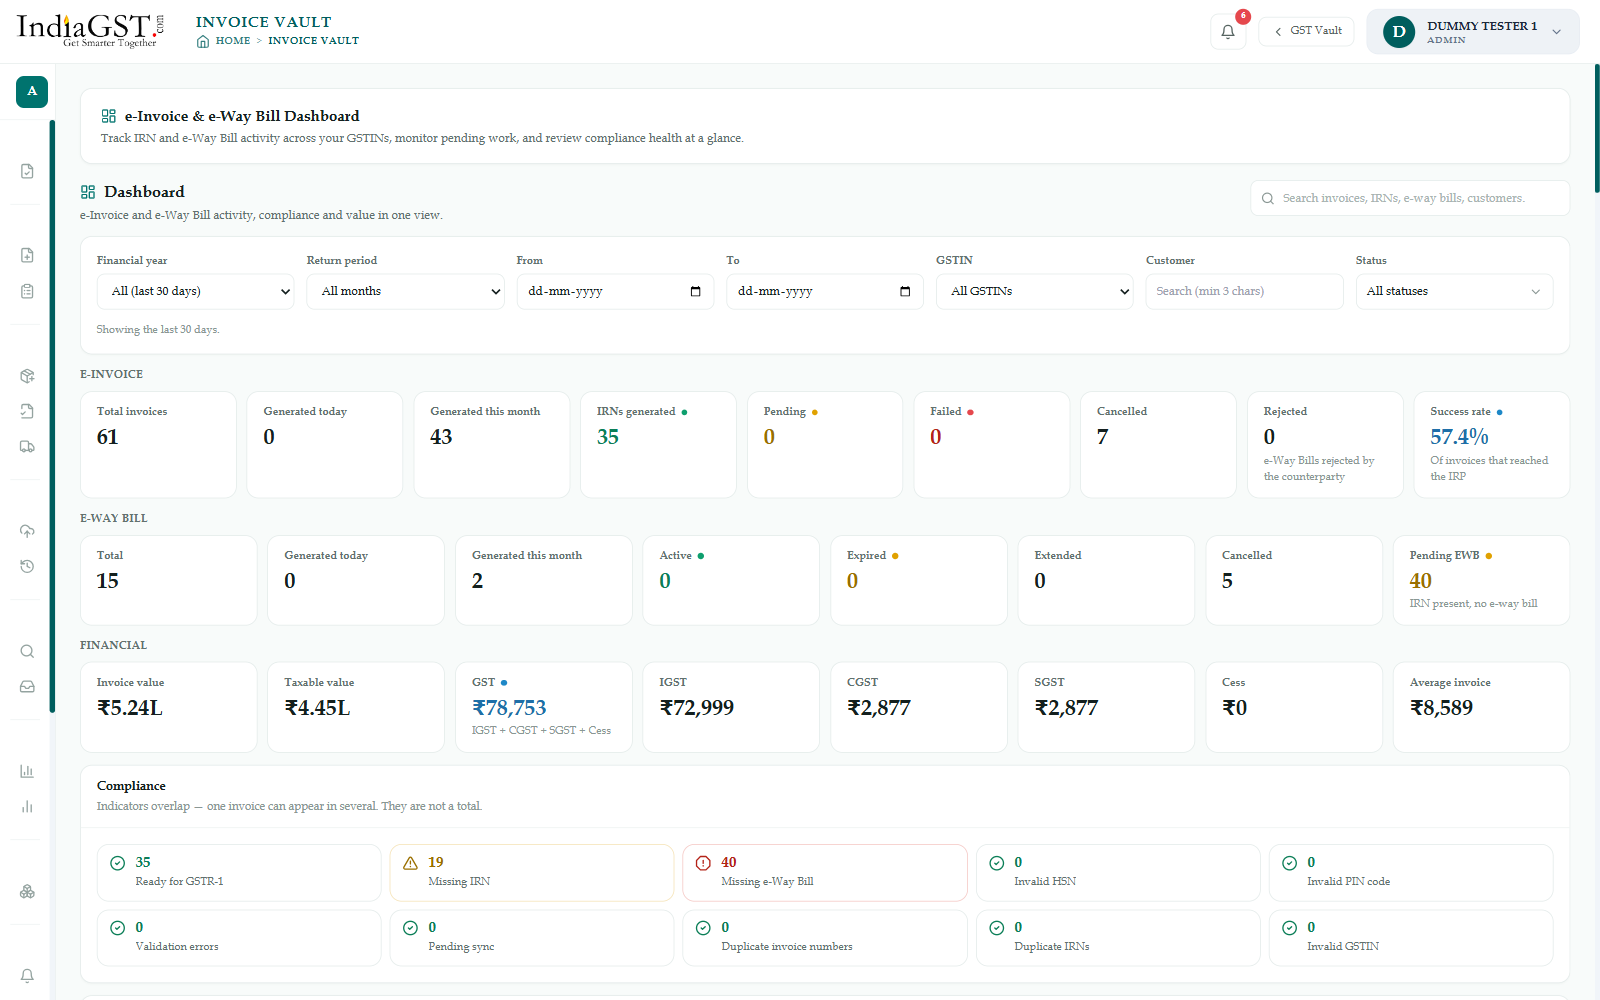
Task: Open the history clock sidebar icon
Action: [27, 566]
